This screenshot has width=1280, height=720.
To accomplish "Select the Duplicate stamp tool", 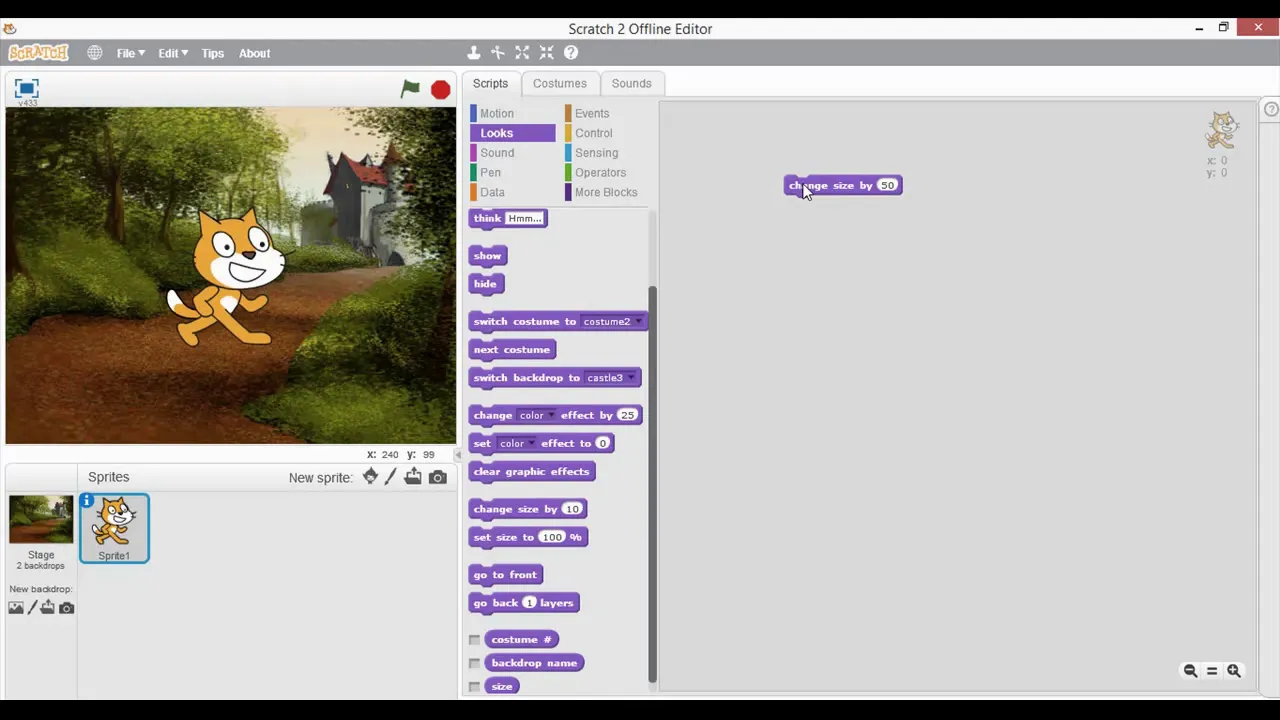I will coord(474,53).
